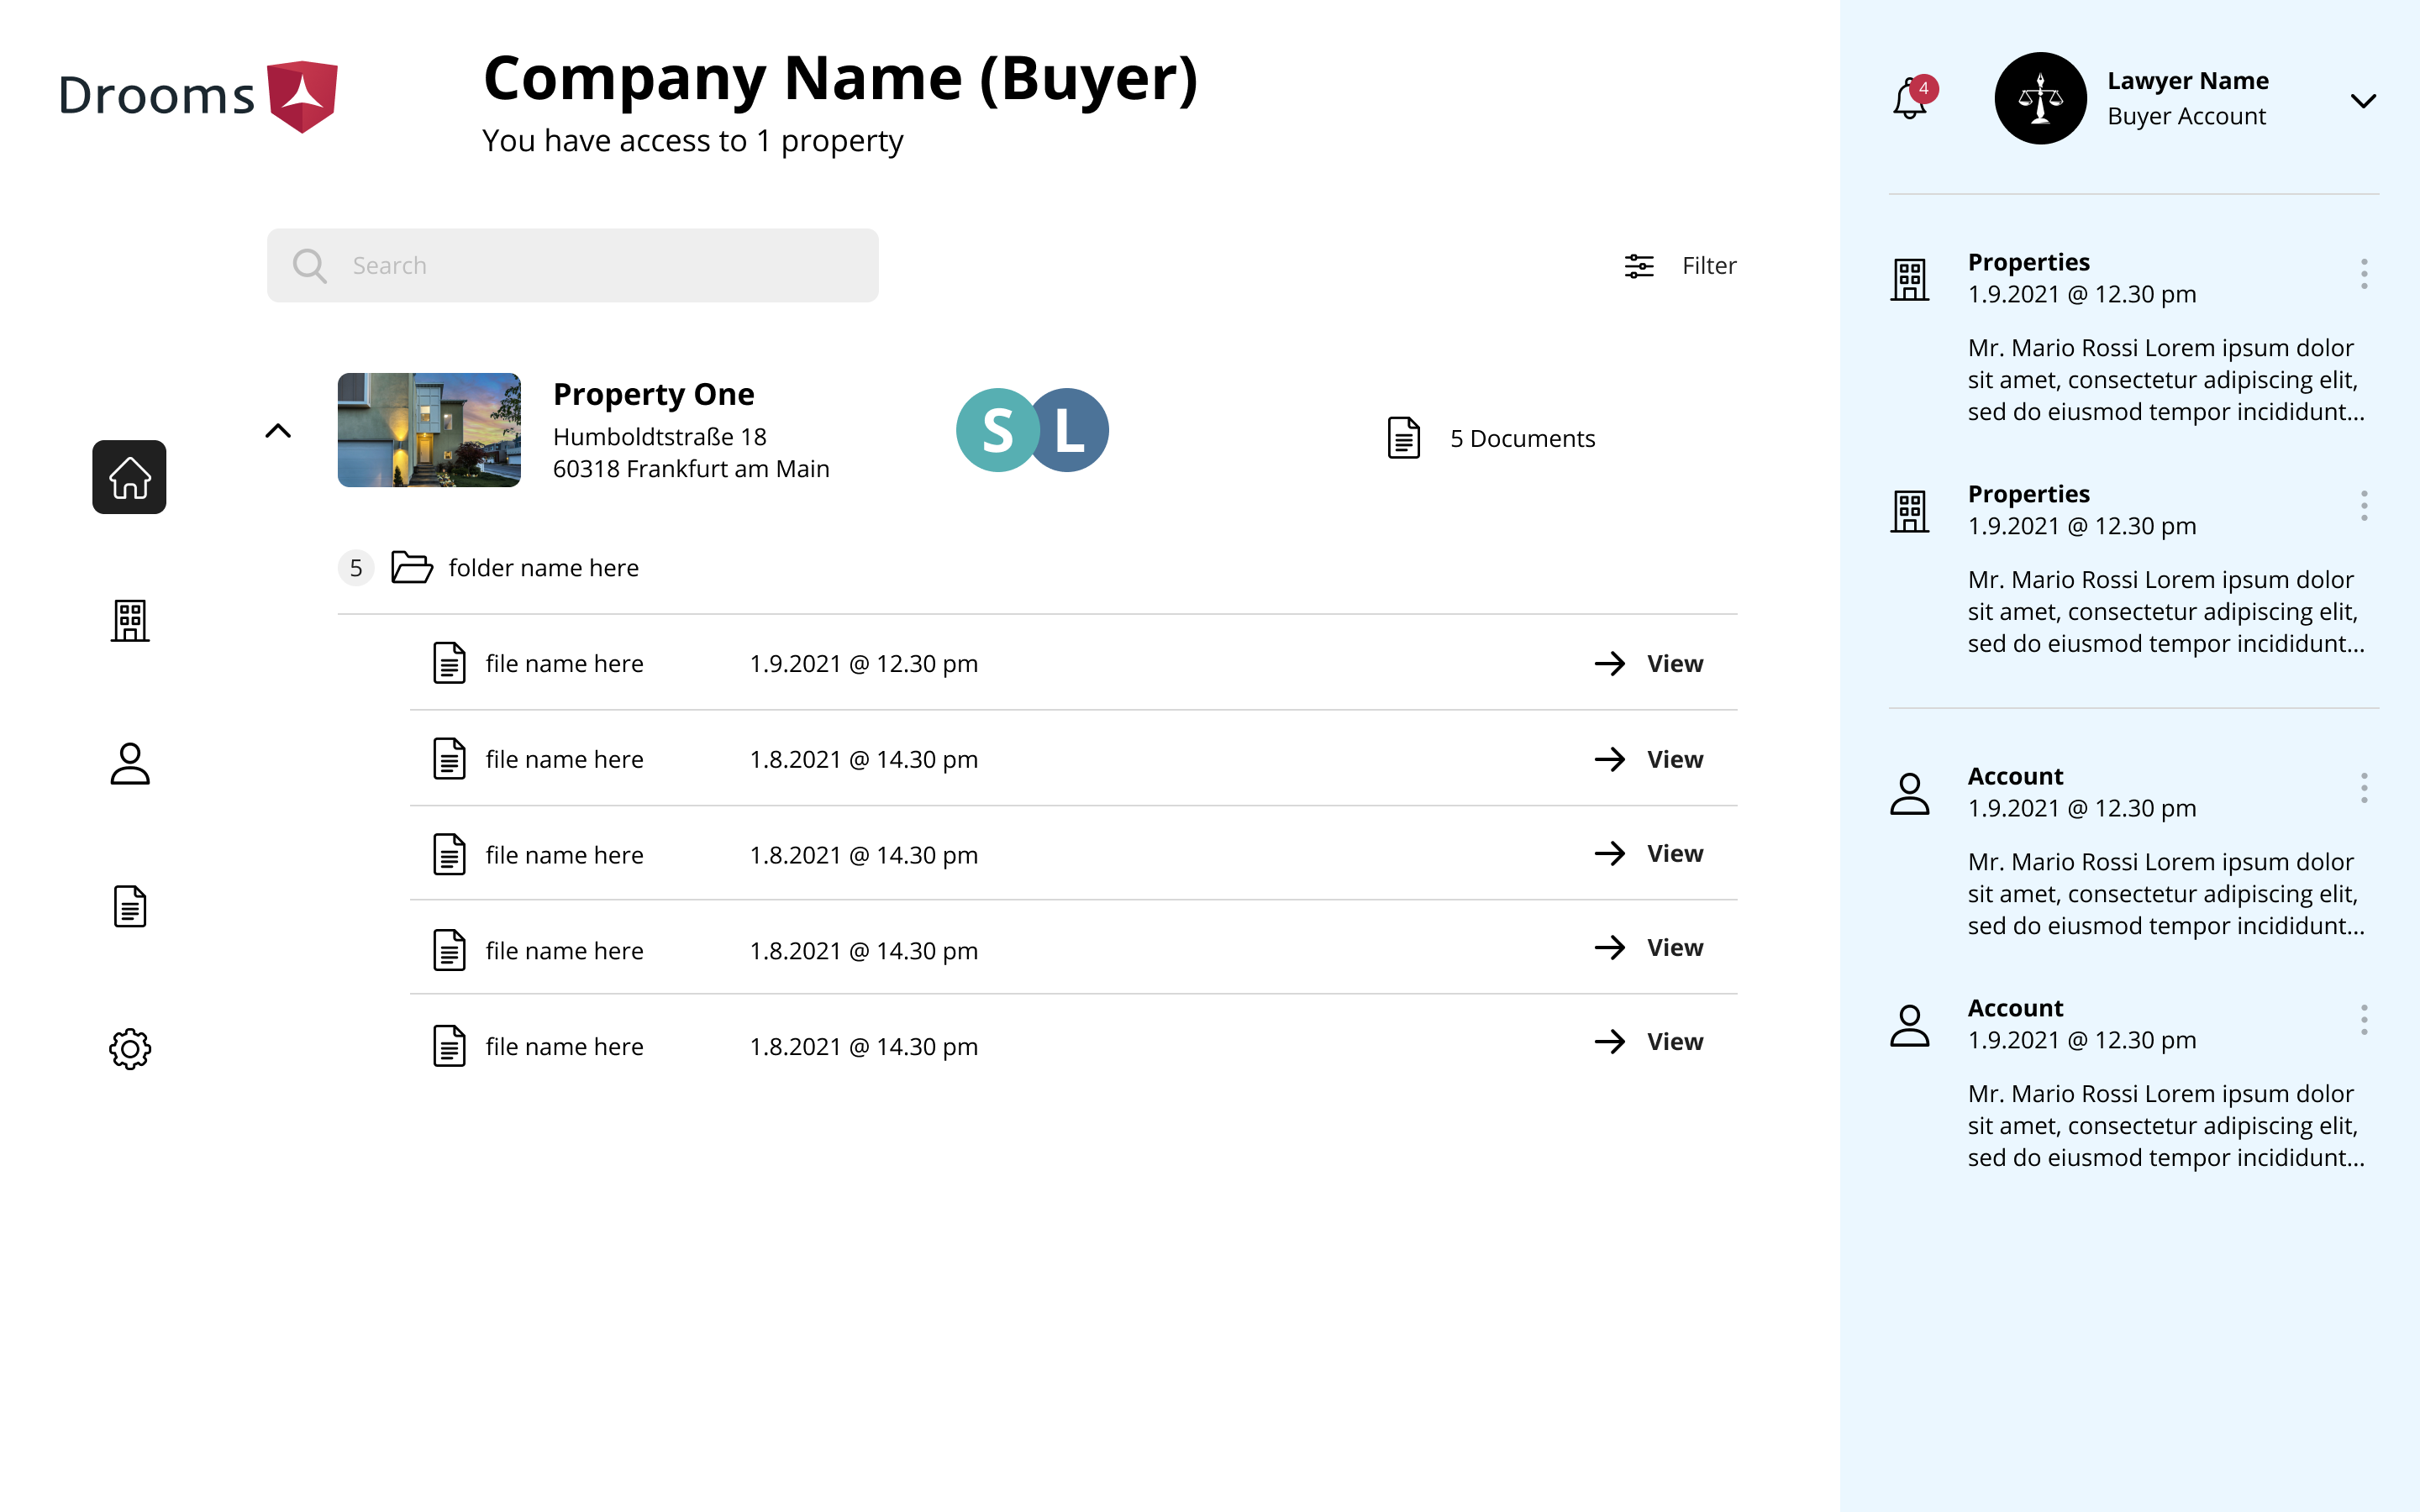The width and height of the screenshot is (2420, 1512).
Task: Open the second Account notification title
Action: pos(2015,1008)
